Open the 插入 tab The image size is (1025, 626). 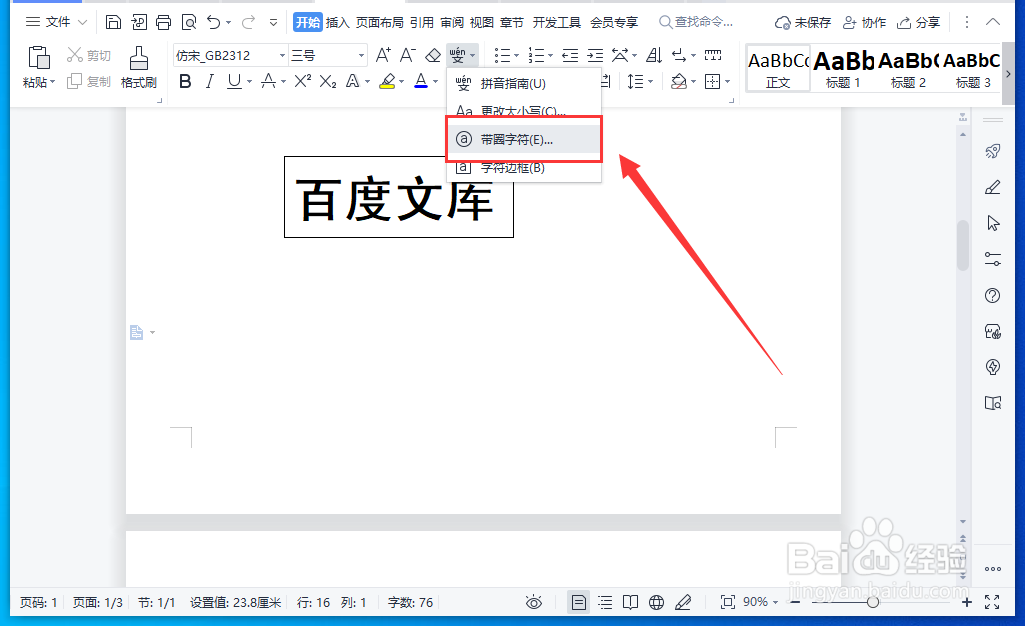pos(337,23)
